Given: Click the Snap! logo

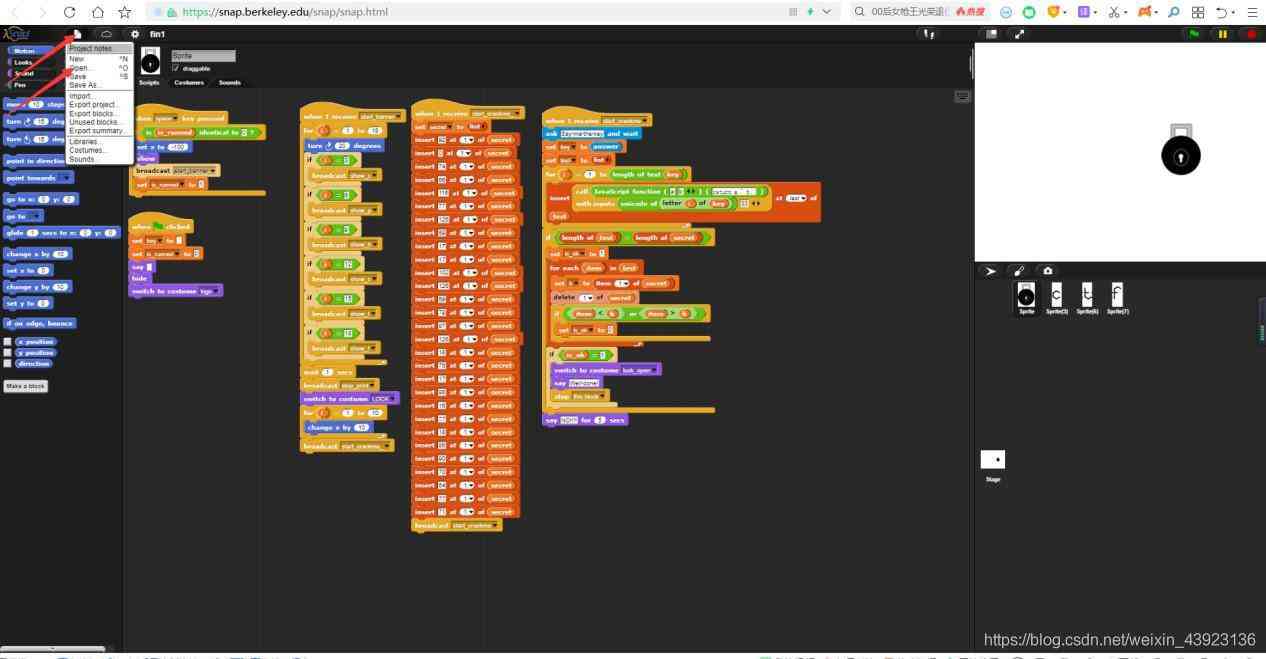Looking at the screenshot, I should point(17,34).
